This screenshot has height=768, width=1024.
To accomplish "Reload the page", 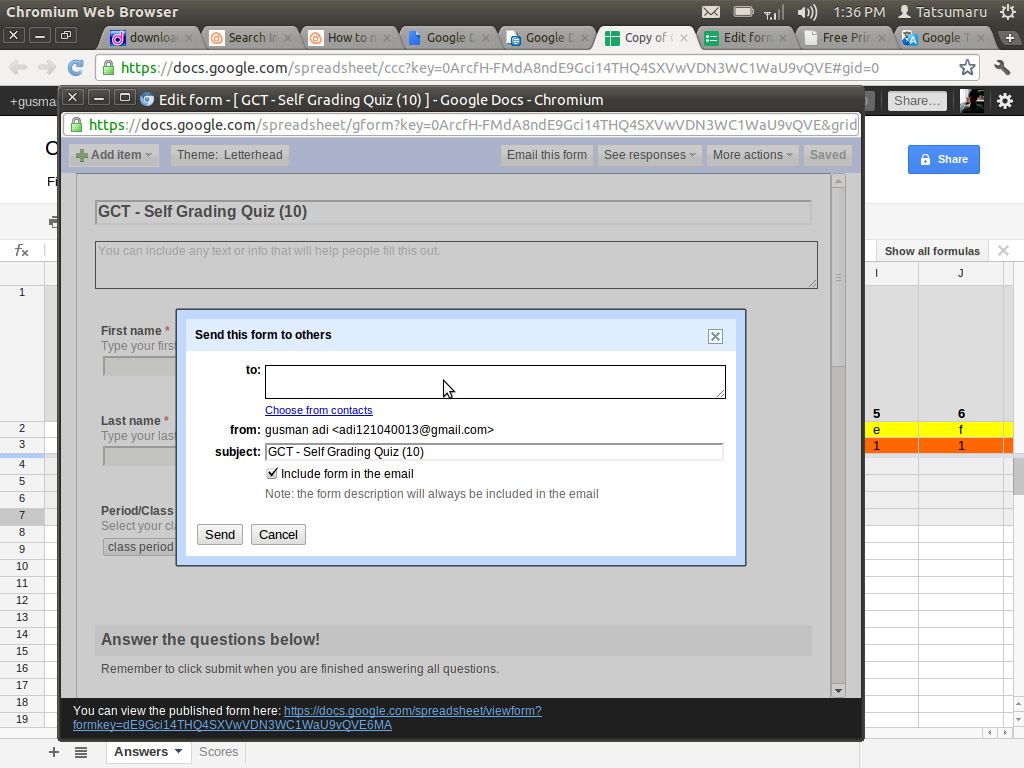I will 76,67.
